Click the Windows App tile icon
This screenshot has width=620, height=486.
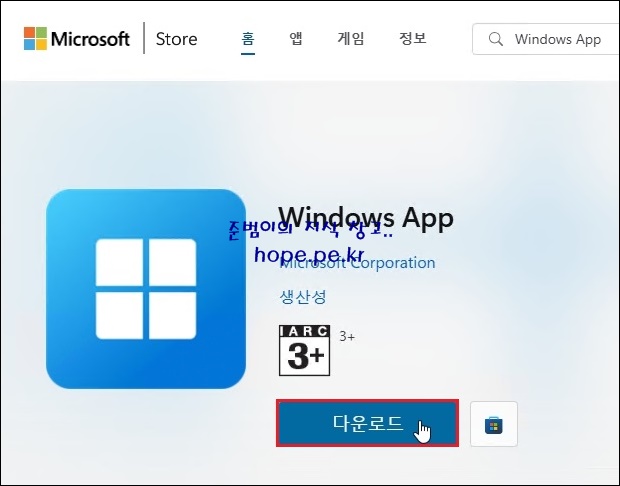(x=146, y=289)
